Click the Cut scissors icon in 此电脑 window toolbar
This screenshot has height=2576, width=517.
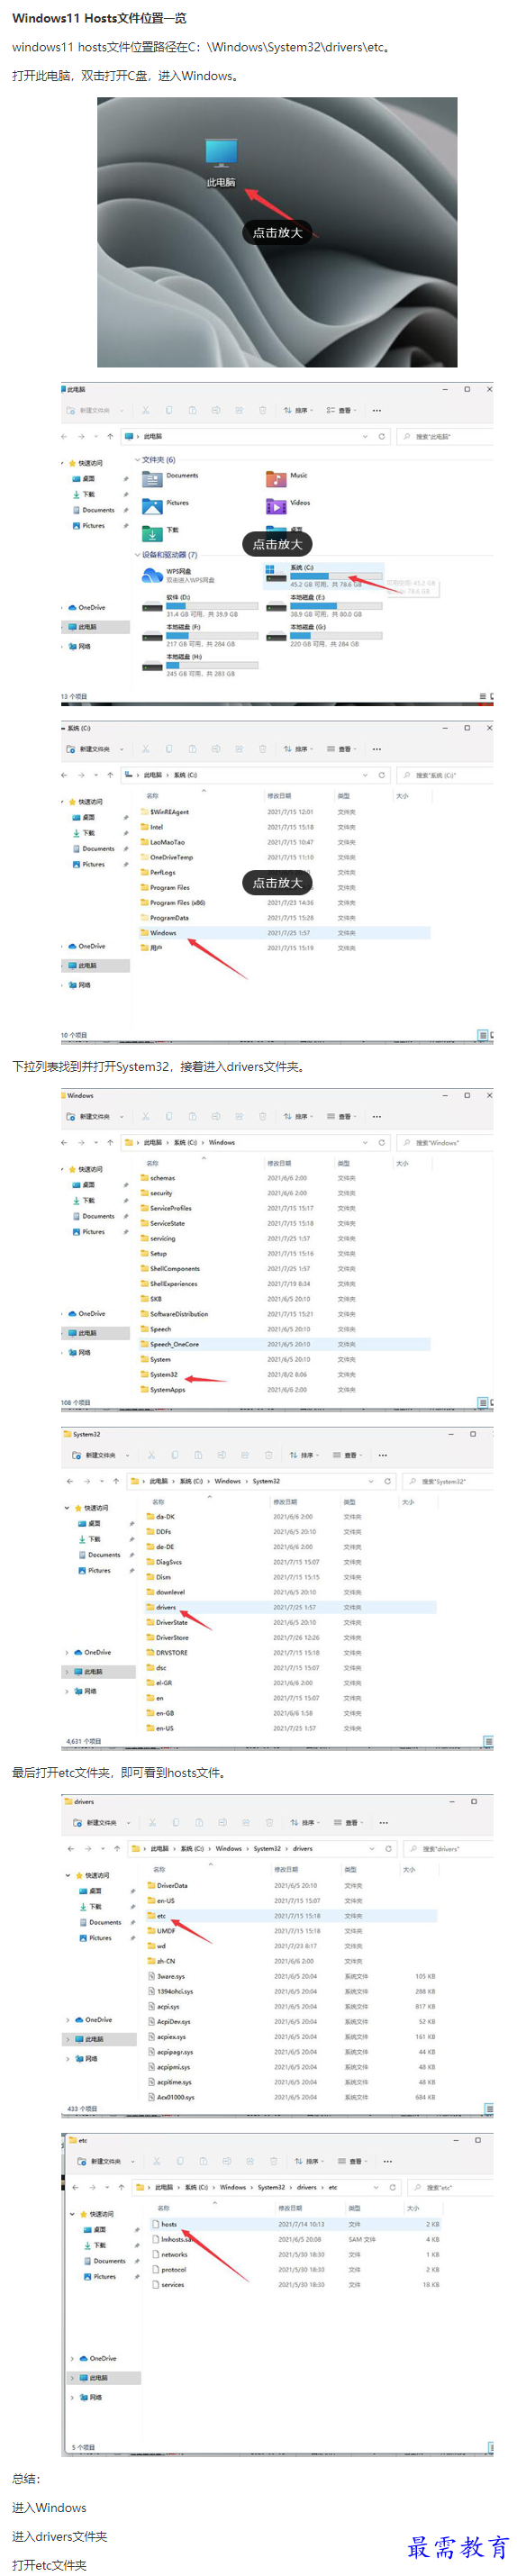(x=145, y=410)
